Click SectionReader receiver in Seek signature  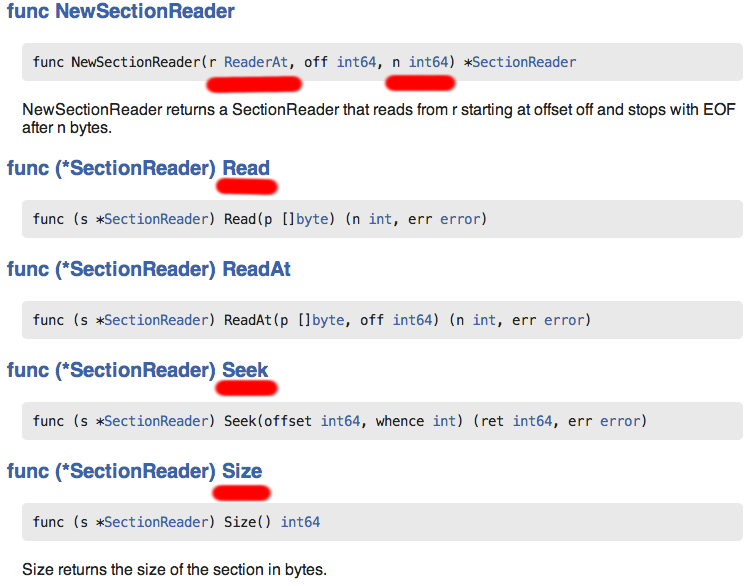[x=156, y=421]
